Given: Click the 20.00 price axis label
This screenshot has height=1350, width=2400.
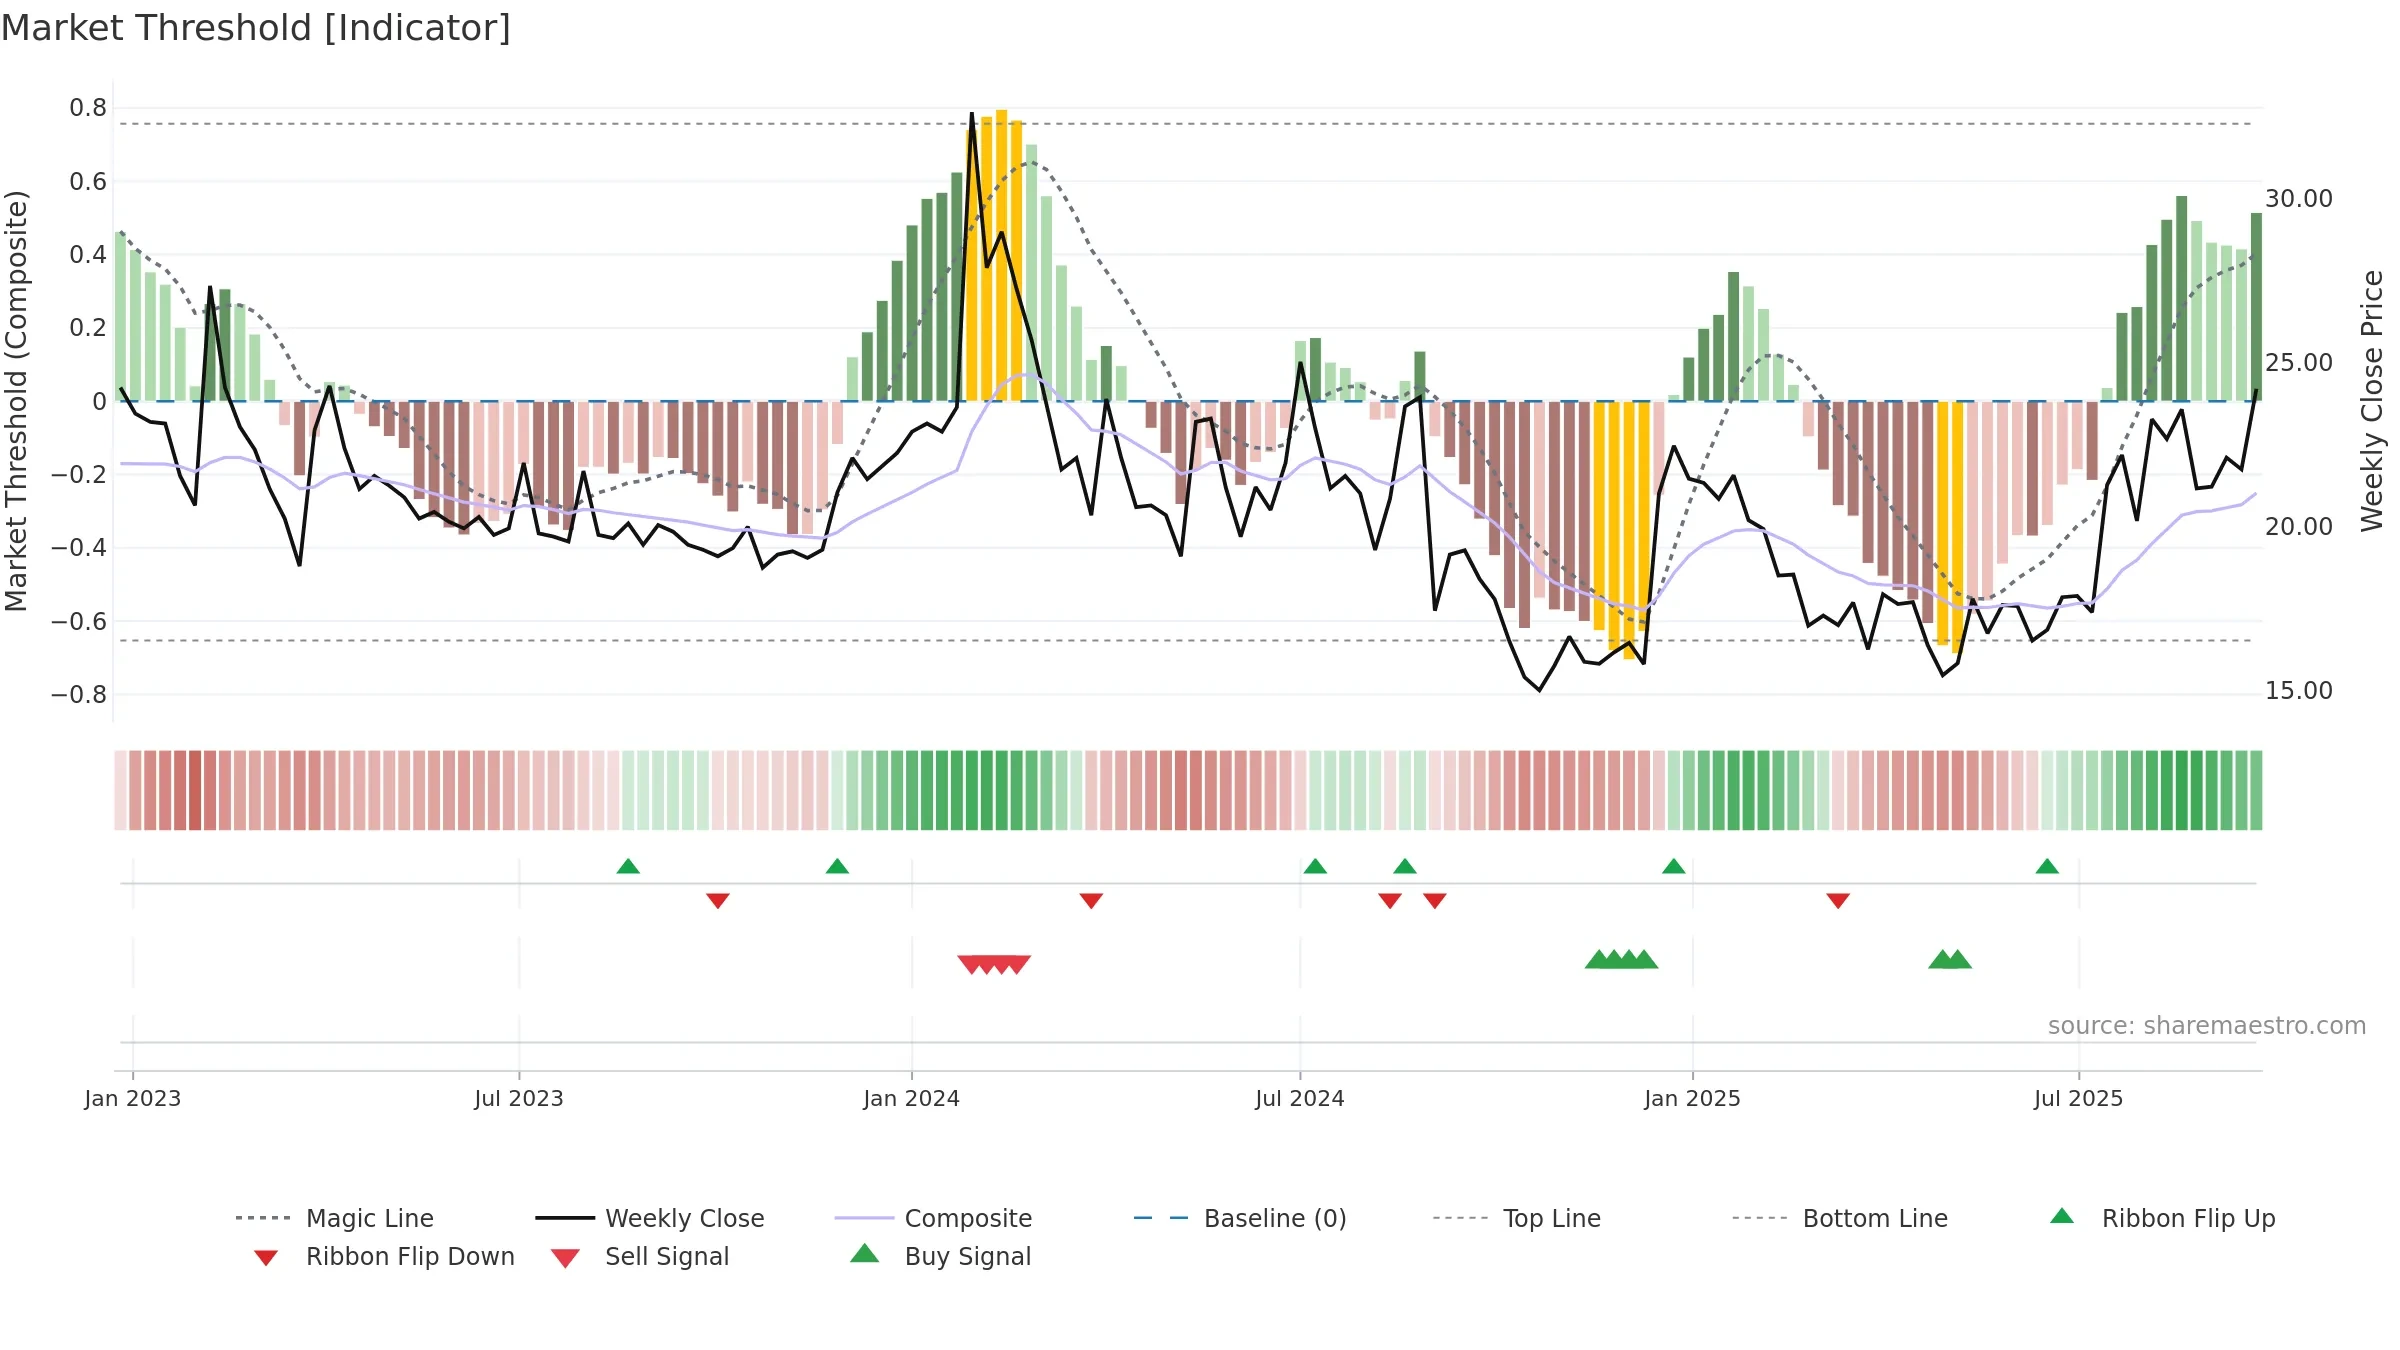Looking at the screenshot, I should click(2299, 527).
